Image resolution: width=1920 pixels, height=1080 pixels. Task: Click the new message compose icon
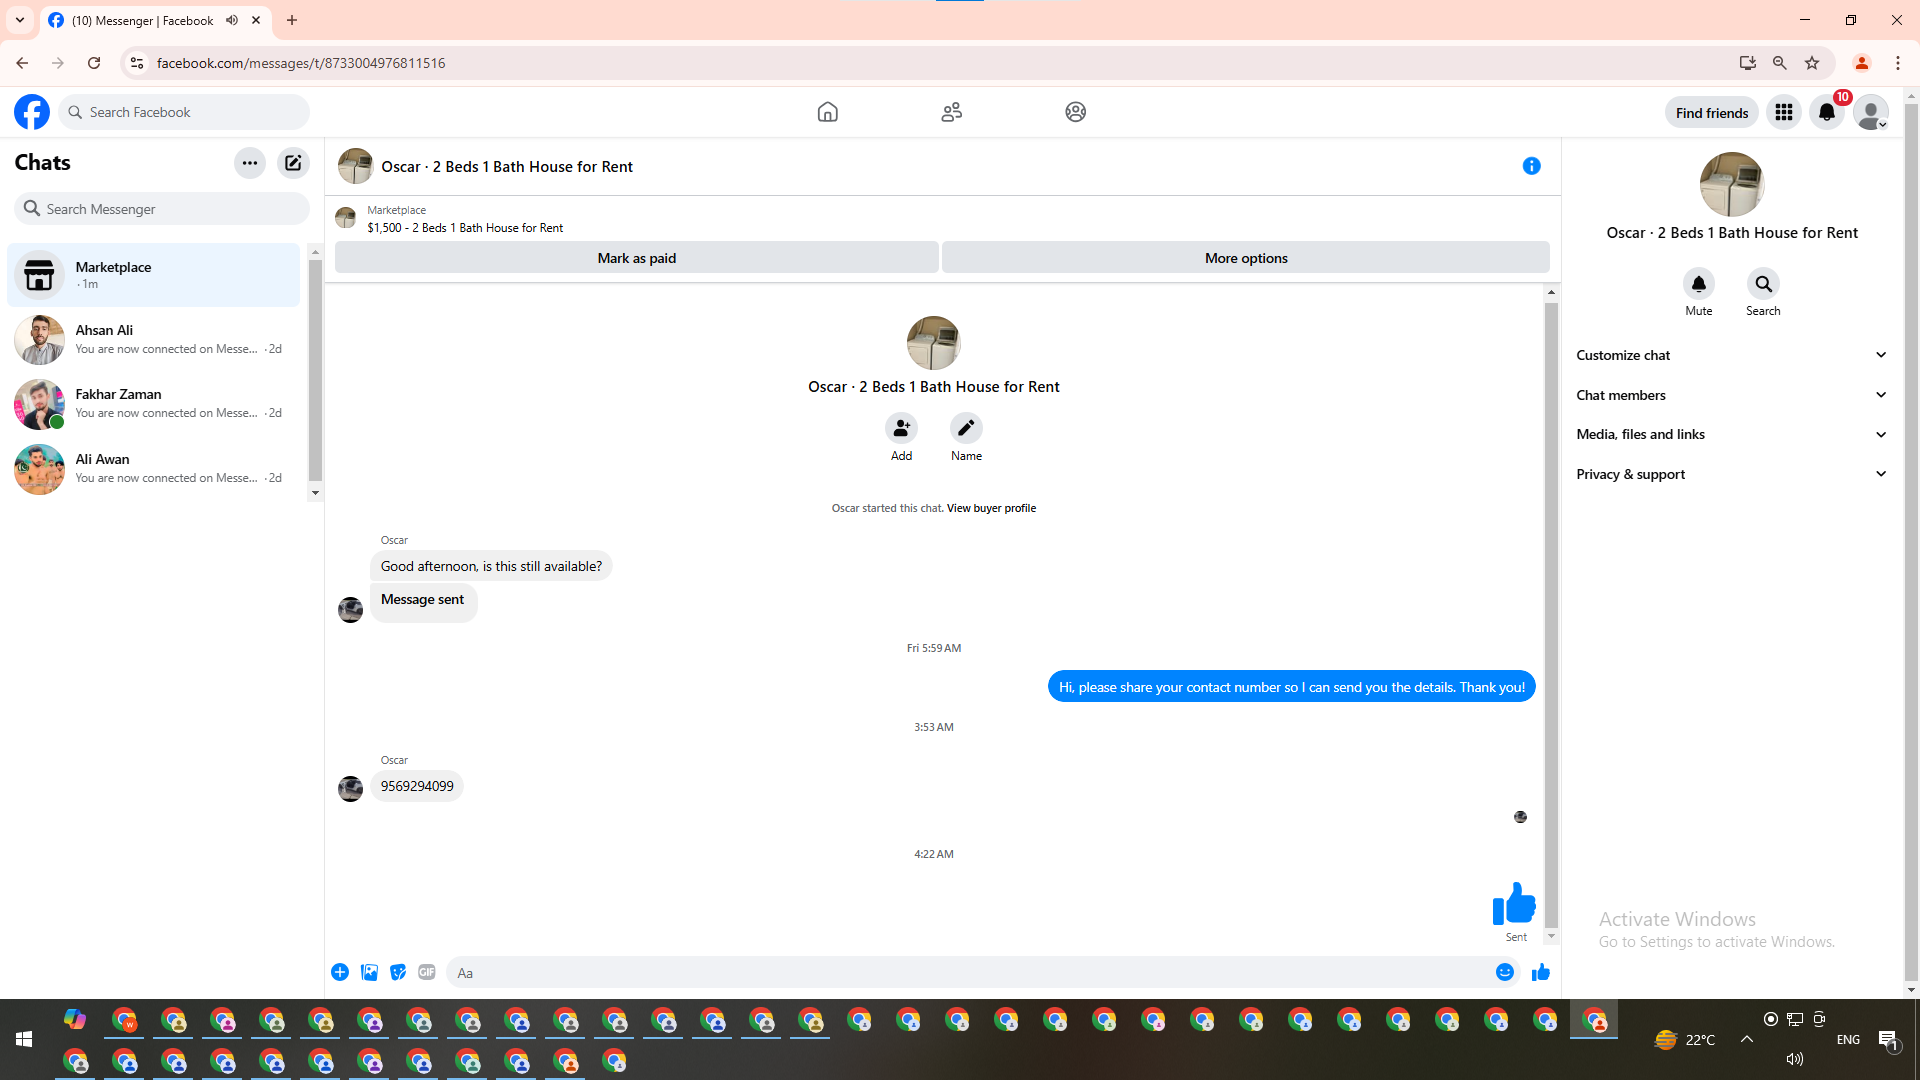(293, 163)
